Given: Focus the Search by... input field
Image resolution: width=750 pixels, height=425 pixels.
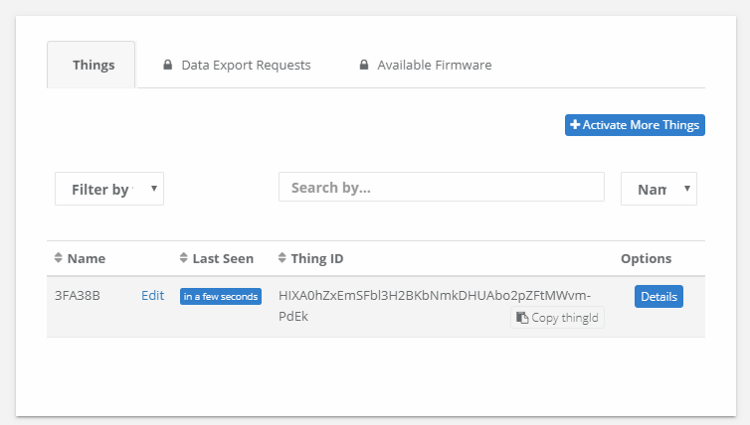Looking at the screenshot, I should [x=441, y=187].
